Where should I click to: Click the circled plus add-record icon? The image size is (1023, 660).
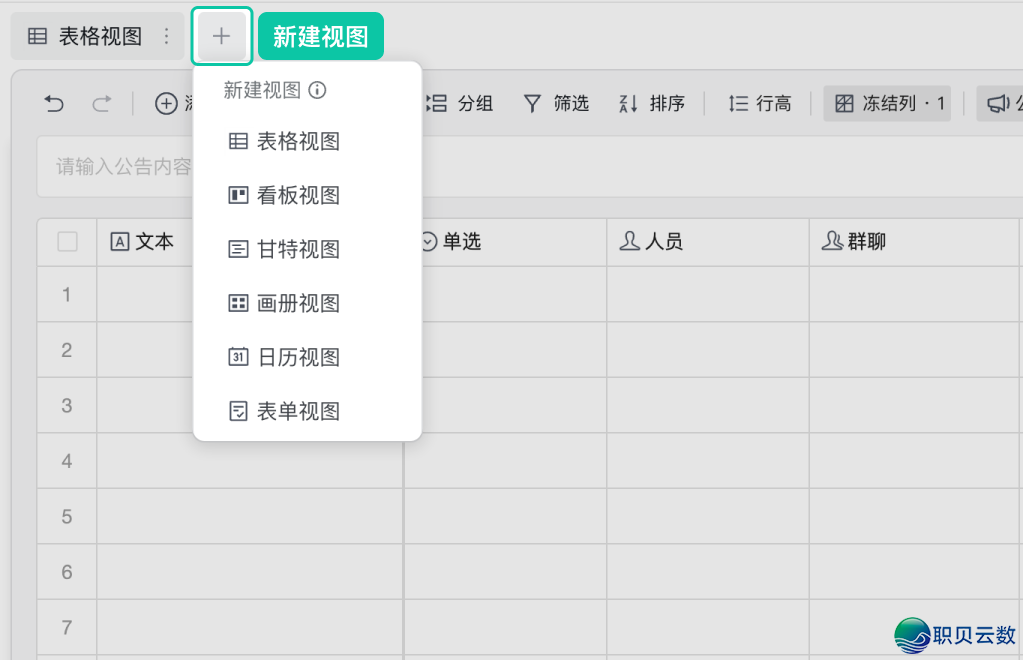coord(166,104)
